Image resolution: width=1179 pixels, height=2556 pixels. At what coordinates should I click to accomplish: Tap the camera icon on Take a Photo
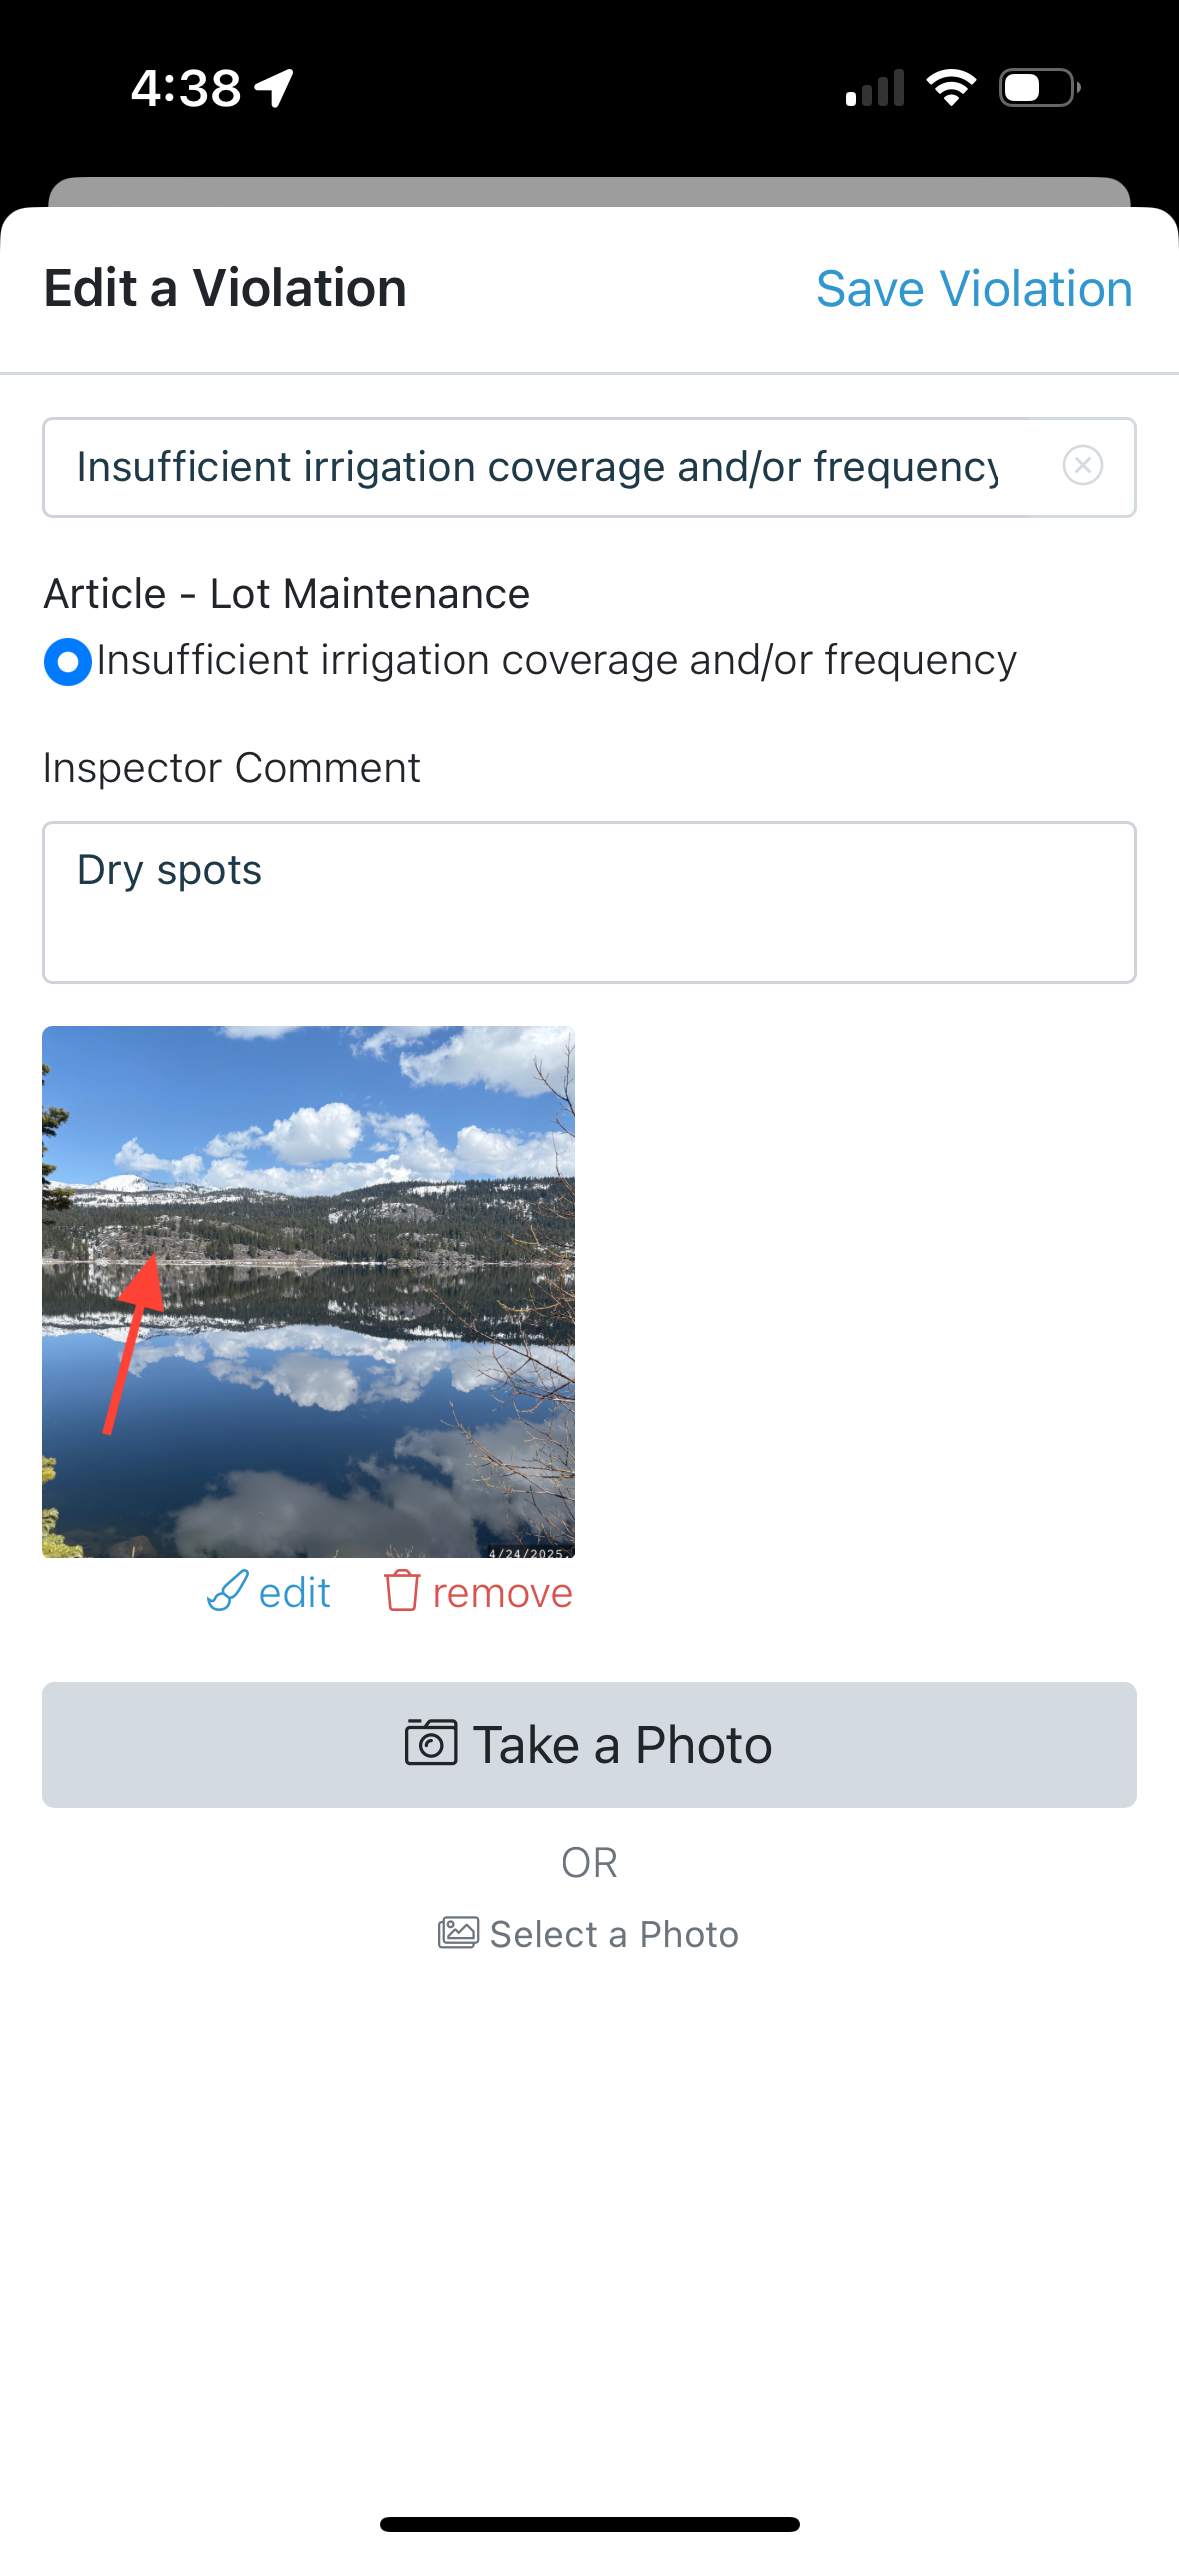[x=431, y=1743]
